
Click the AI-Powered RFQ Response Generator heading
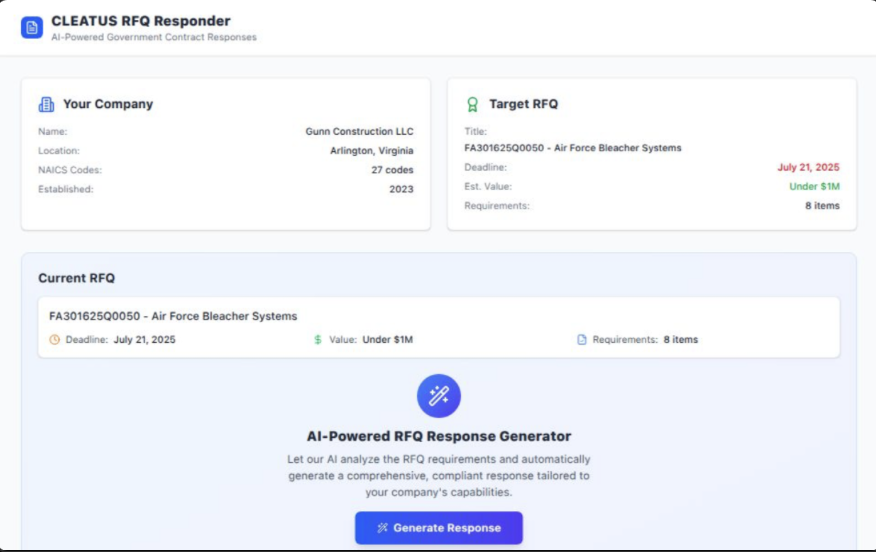(x=439, y=436)
